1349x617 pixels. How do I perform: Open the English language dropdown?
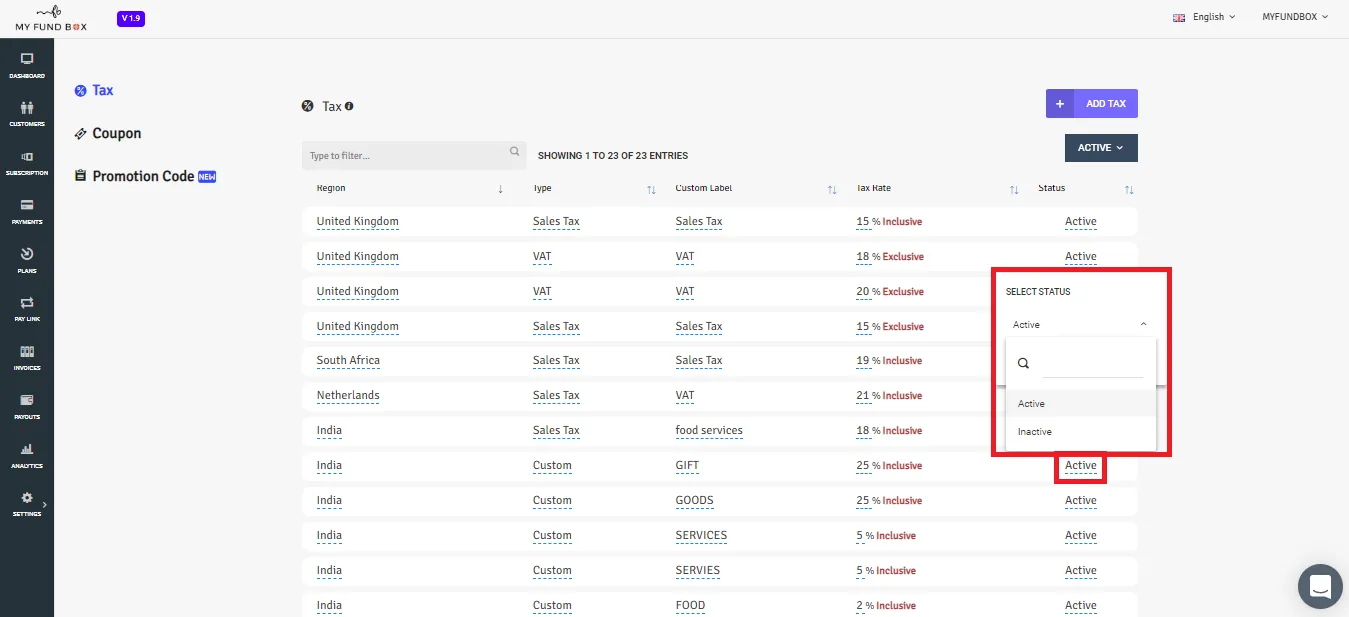coord(1204,17)
